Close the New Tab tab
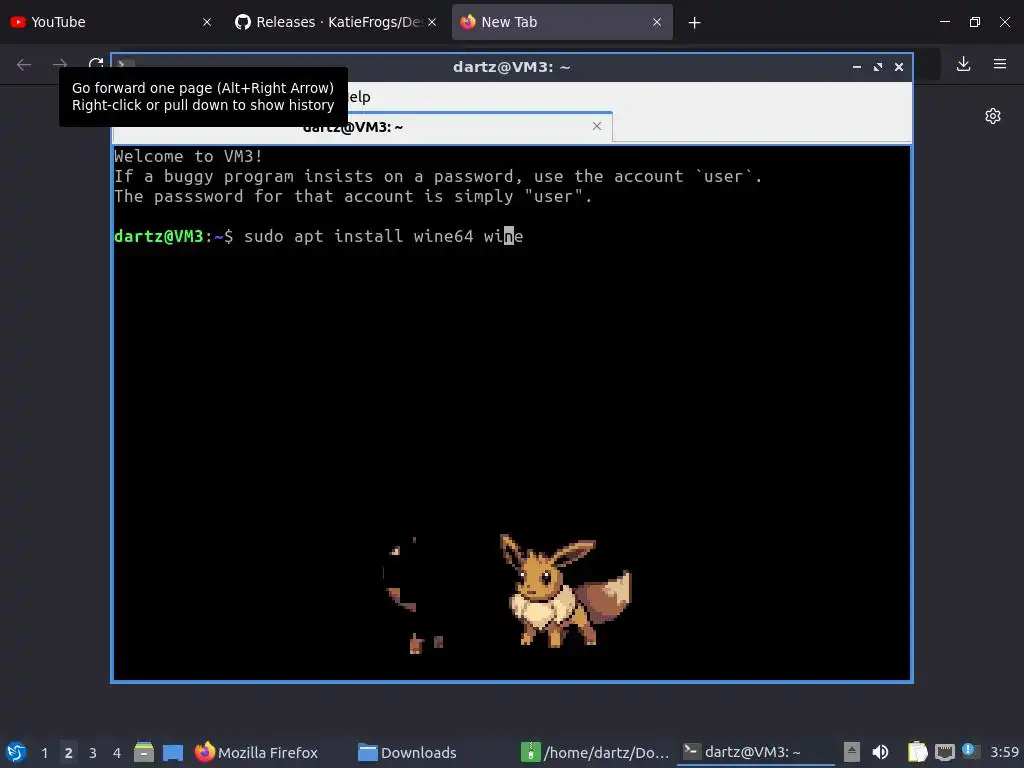Screen dimensions: 1024x768 tap(657, 22)
